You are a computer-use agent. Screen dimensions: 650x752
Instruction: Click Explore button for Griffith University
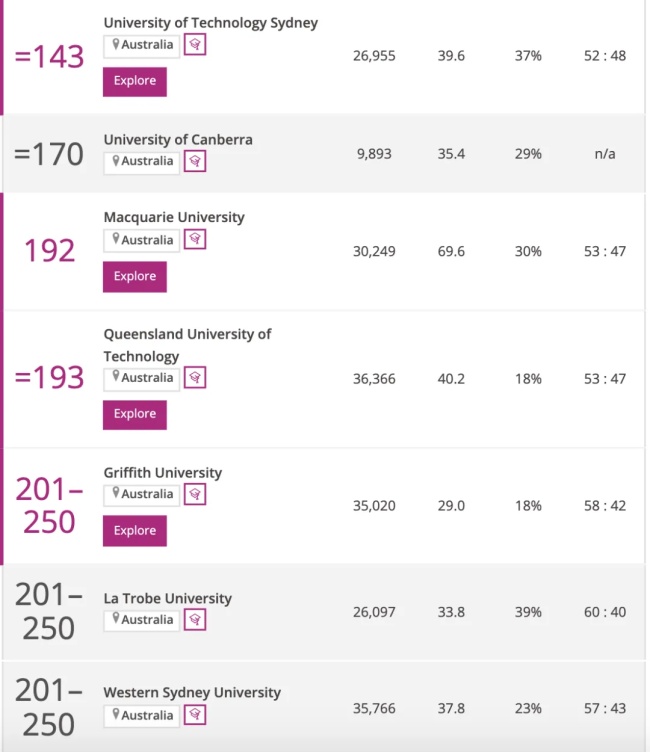pyautogui.click(x=135, y=531)
